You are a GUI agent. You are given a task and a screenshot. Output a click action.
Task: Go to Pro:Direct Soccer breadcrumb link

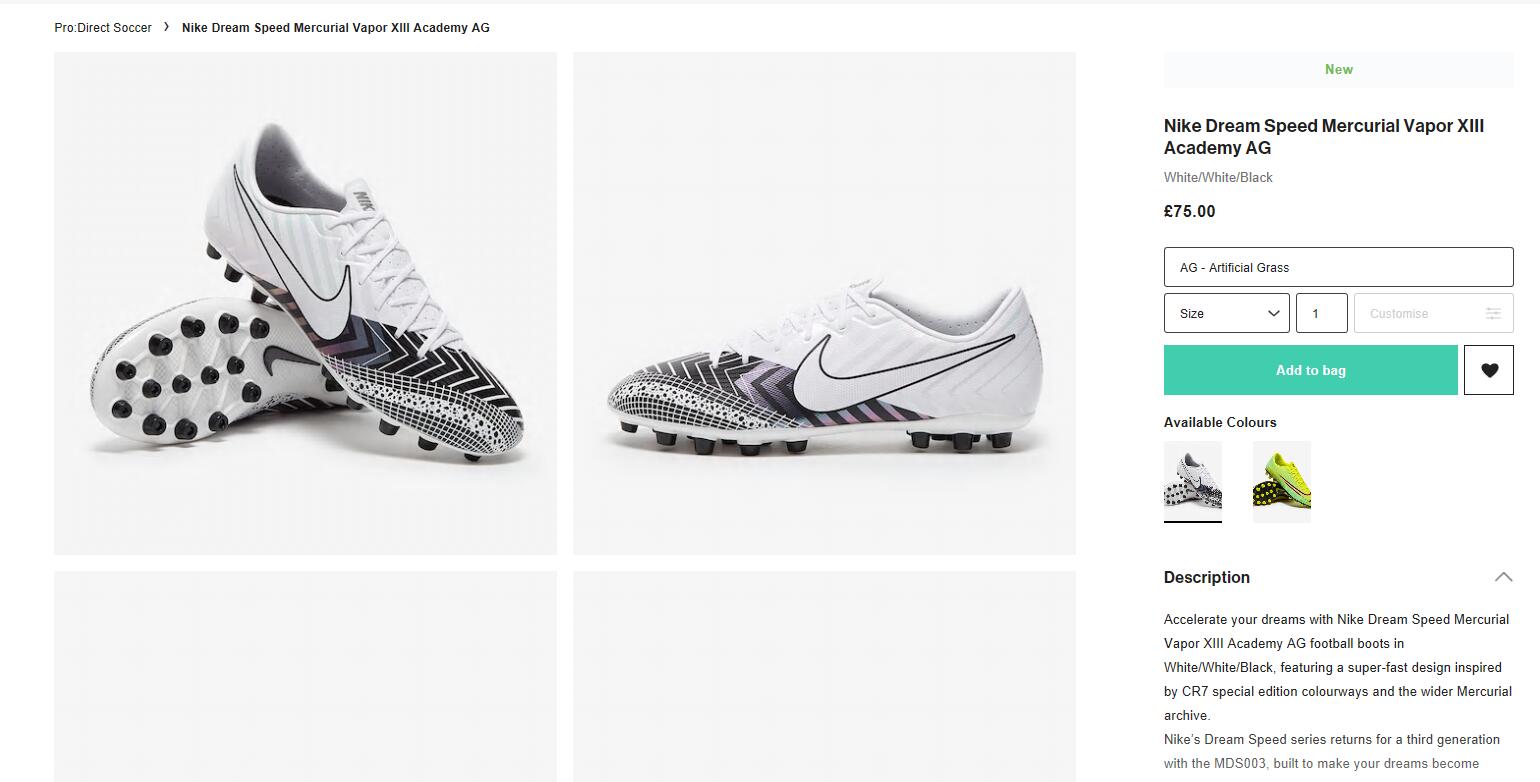[x=103, y=28]
